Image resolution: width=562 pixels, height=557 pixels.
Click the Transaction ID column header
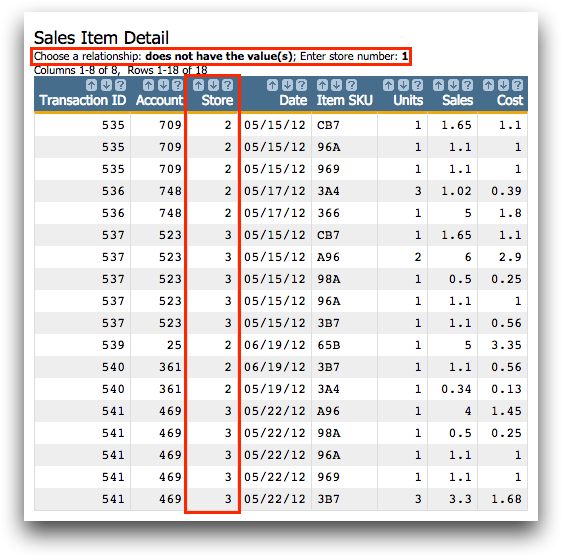click(x=83, y=100)
